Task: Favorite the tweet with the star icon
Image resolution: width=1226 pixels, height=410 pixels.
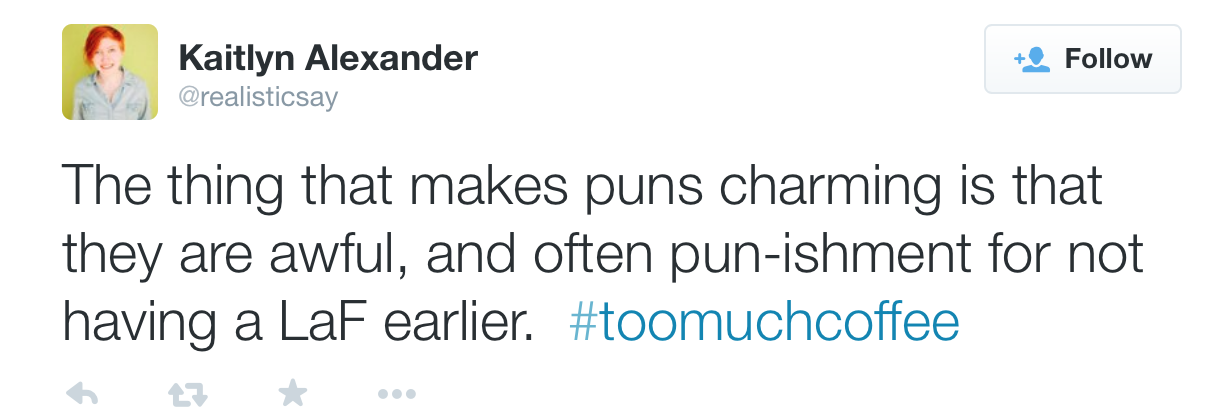Action: 292,393
